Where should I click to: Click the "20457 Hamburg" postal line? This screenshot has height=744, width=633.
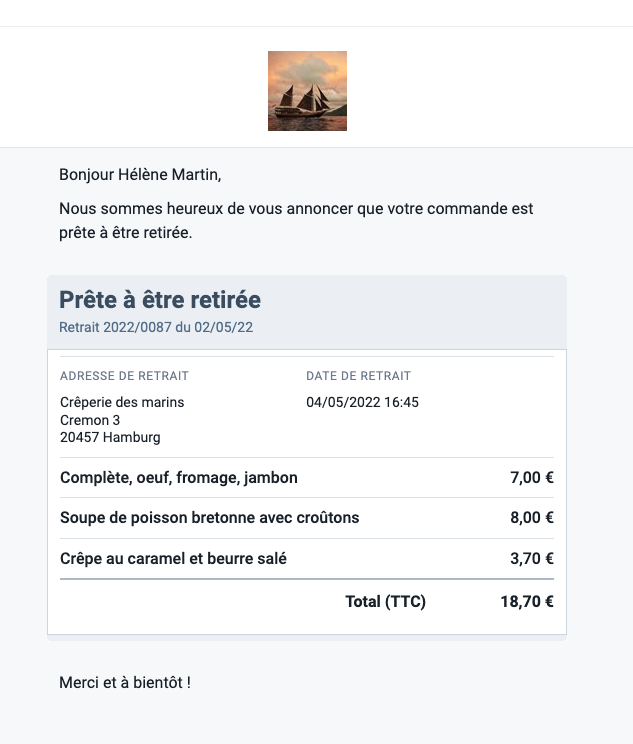pyautogui.click(x=110, y=437)
